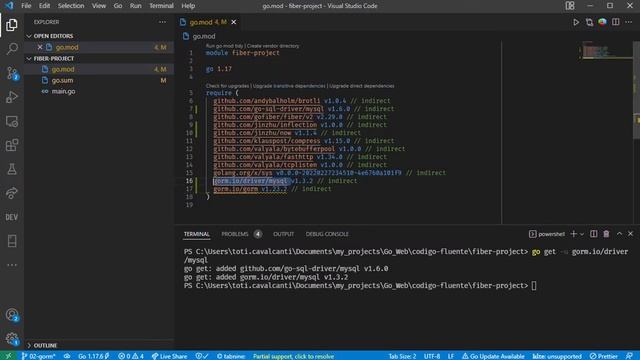
Task: Open Remote Explorer in activity bar
Action: click(x=12, y=121)
